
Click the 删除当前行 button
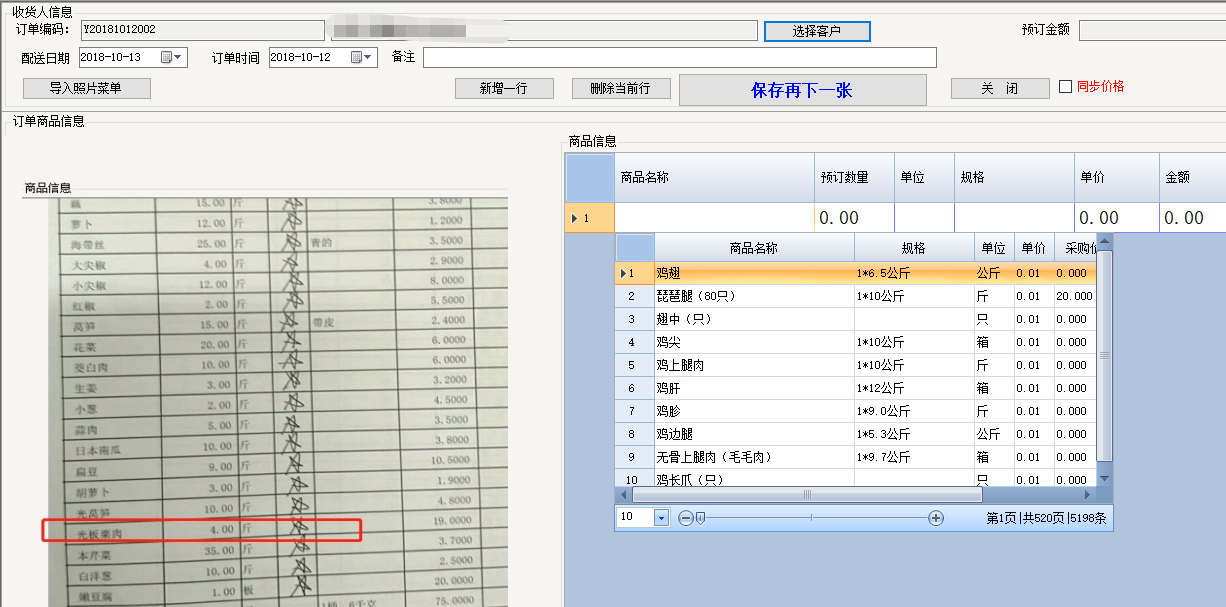[621, 88]
